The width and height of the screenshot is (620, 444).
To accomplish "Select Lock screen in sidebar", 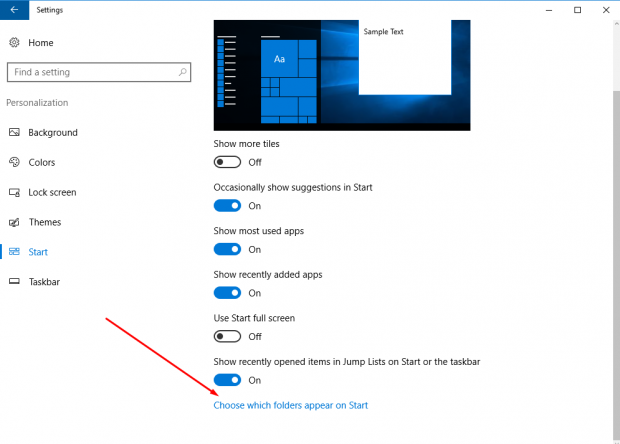I will point(52,193).
